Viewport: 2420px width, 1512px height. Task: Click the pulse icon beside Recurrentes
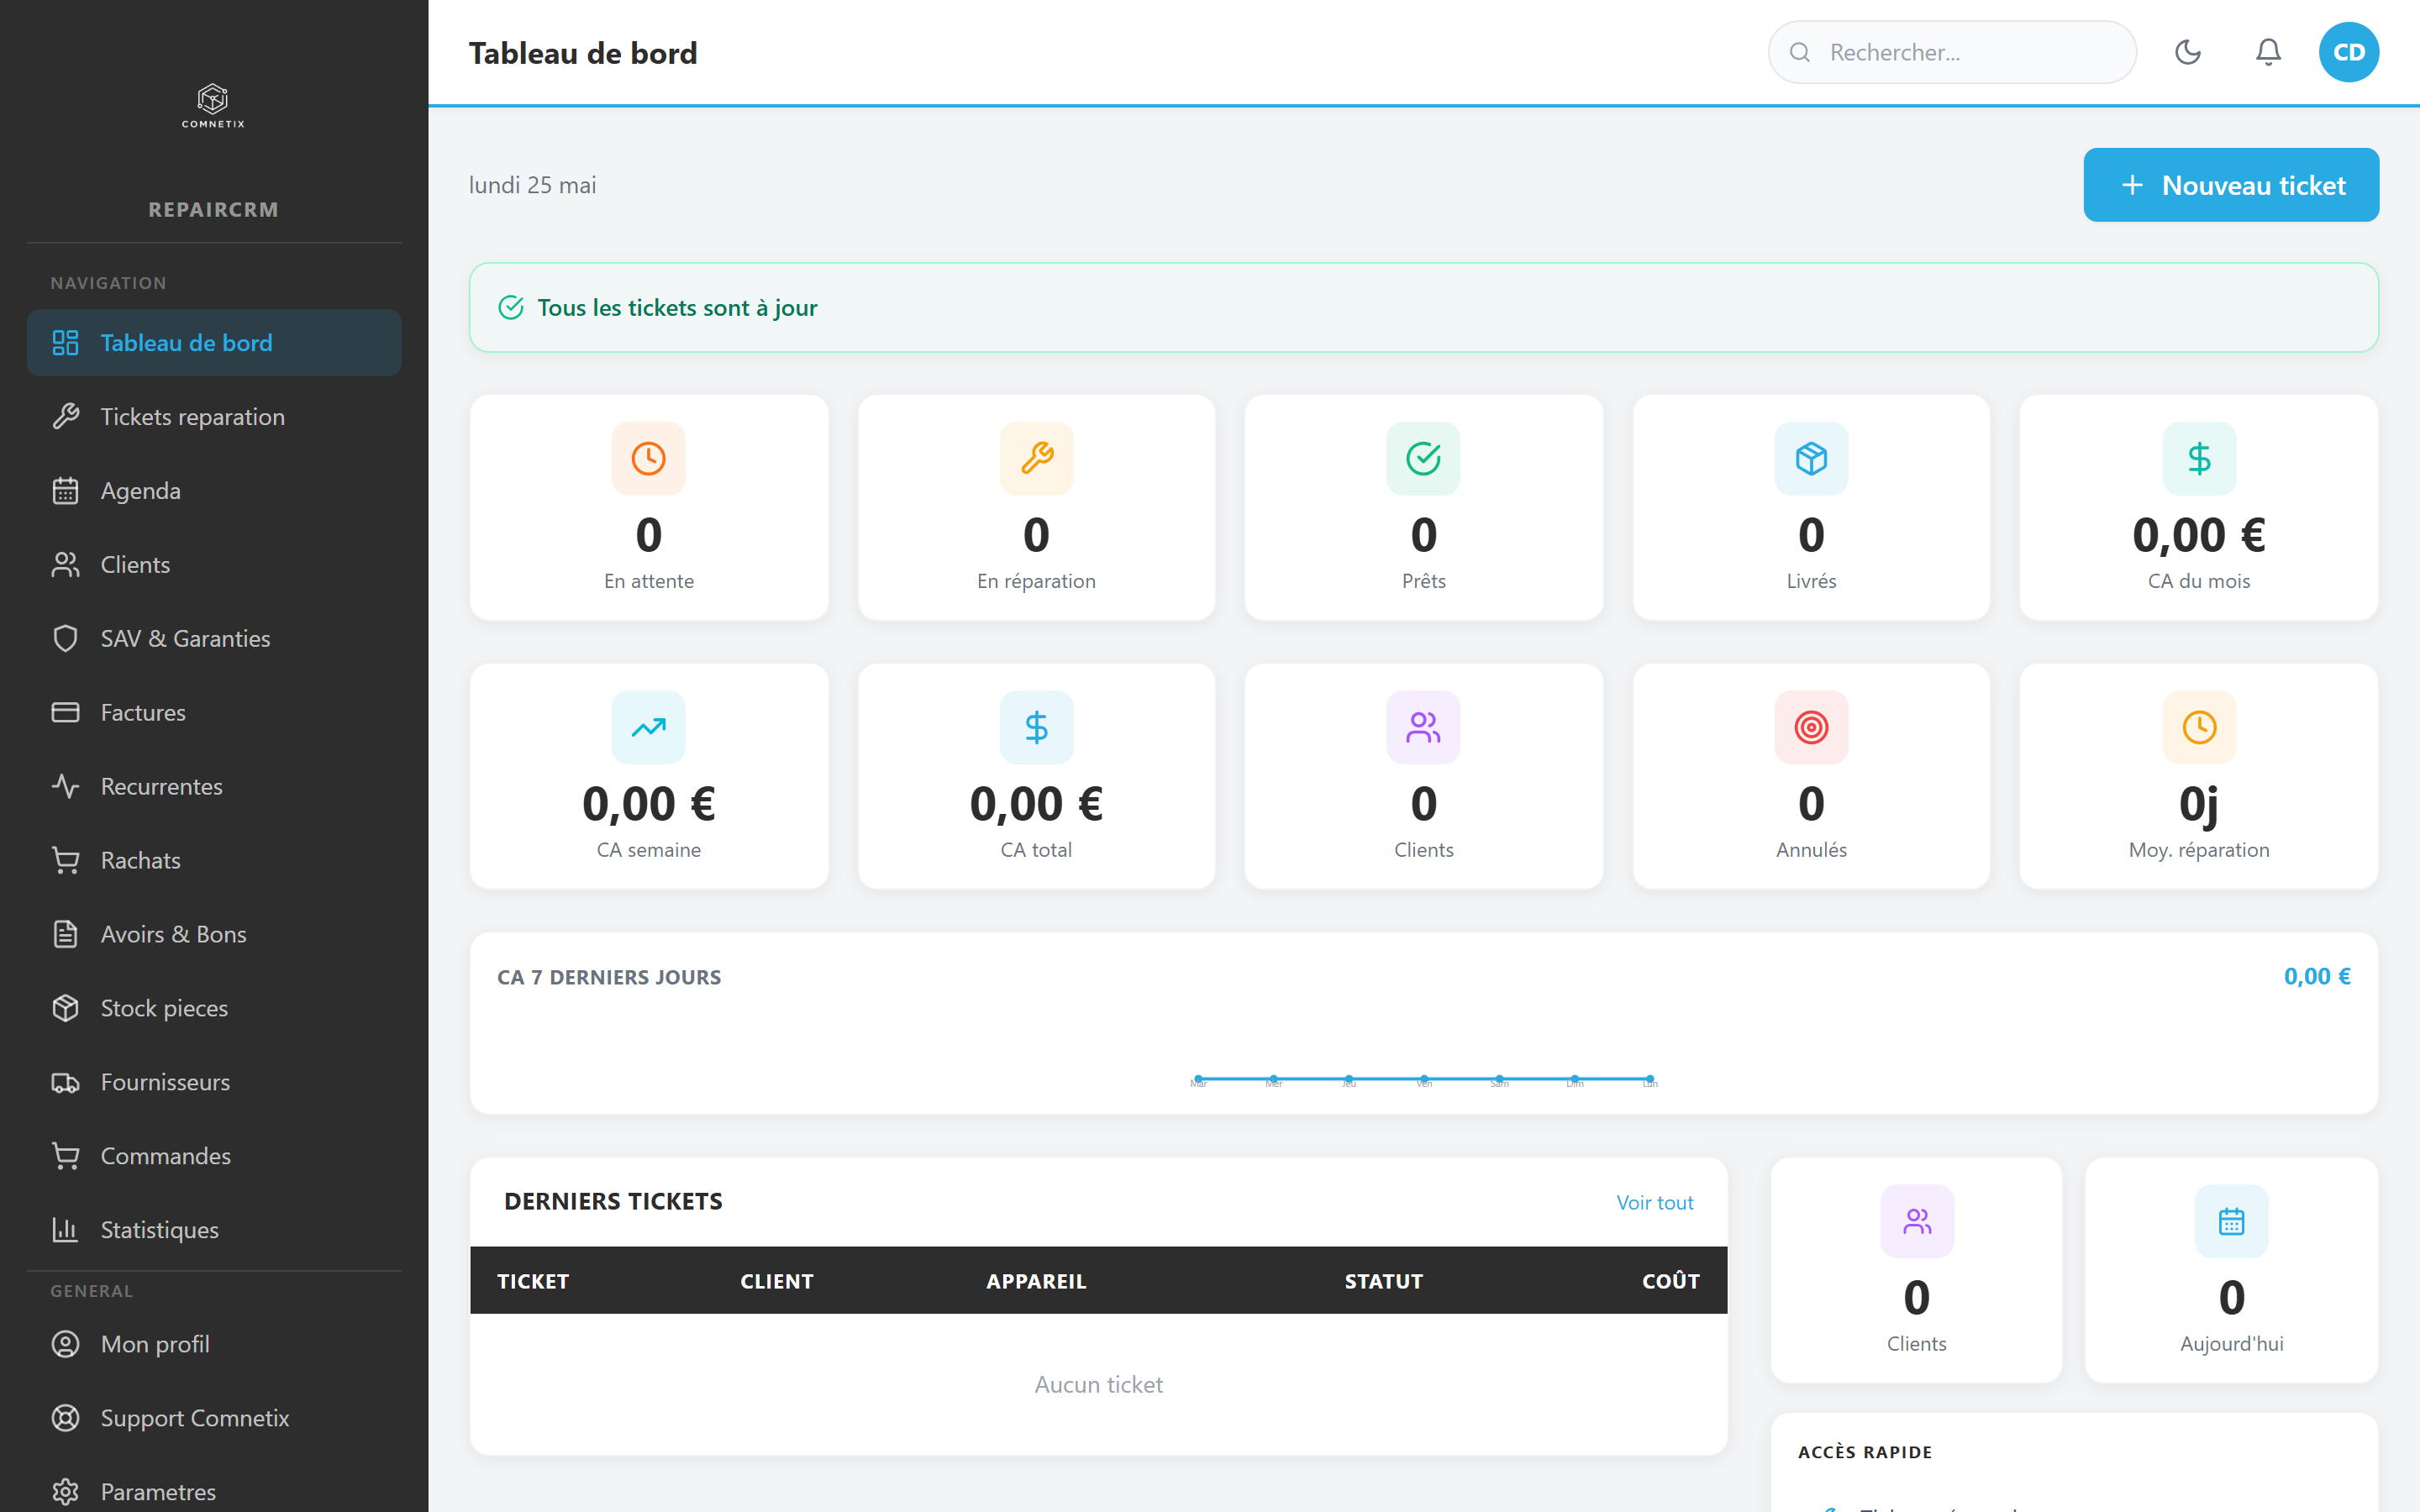click(66, 787)
